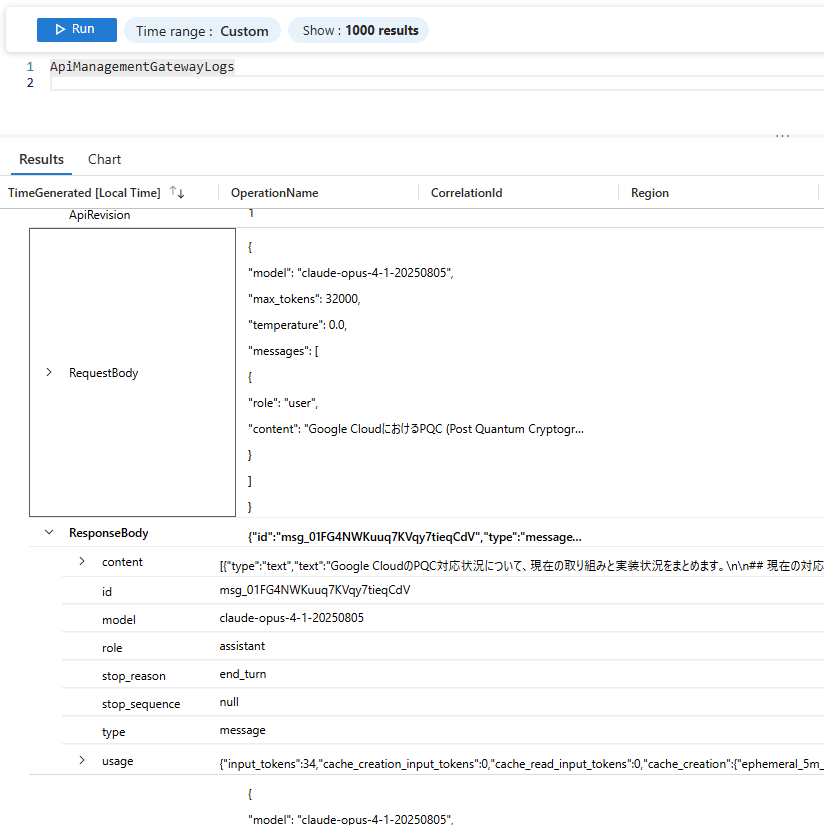Click the Run query button

click(76, 30)
